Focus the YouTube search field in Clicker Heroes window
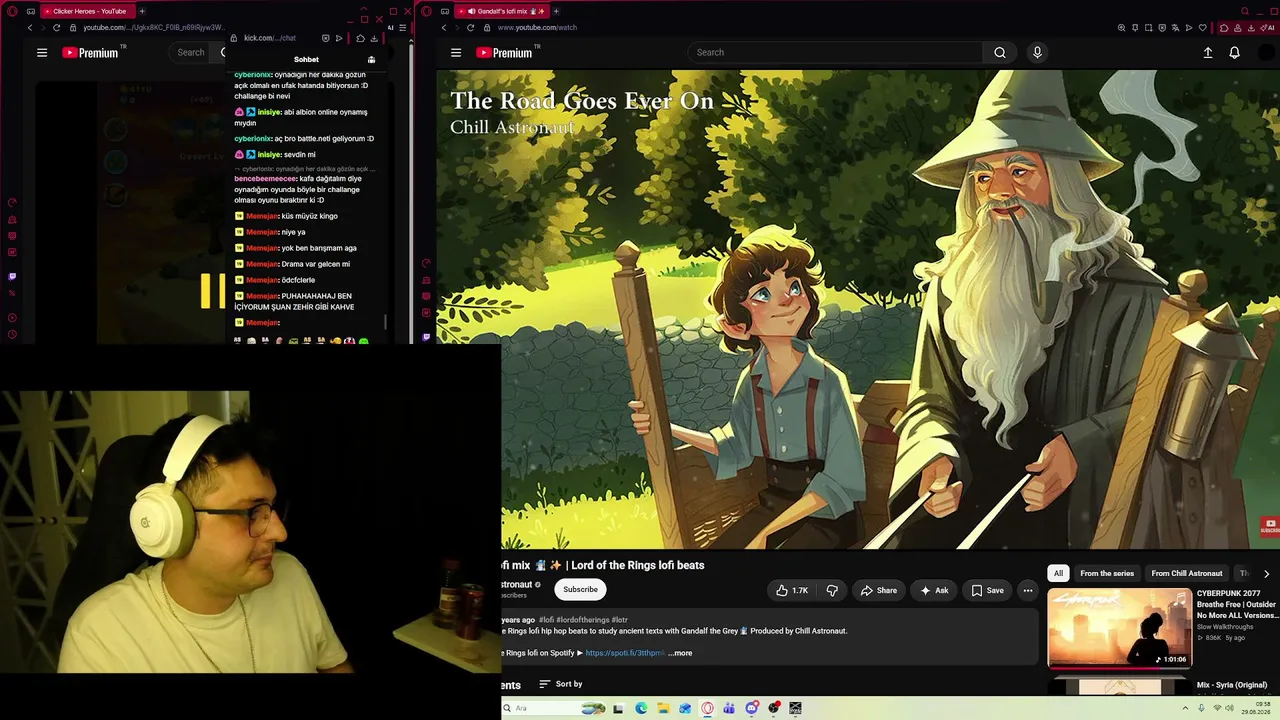The width and height of the screenshot is (1280, 720). (x=190, y=53)
